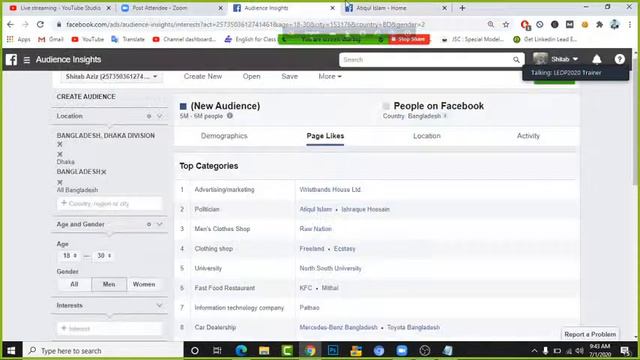Open a new browser tab with plus icon
This screenshot has width=640, height=360.
click(x=462, y=8)
